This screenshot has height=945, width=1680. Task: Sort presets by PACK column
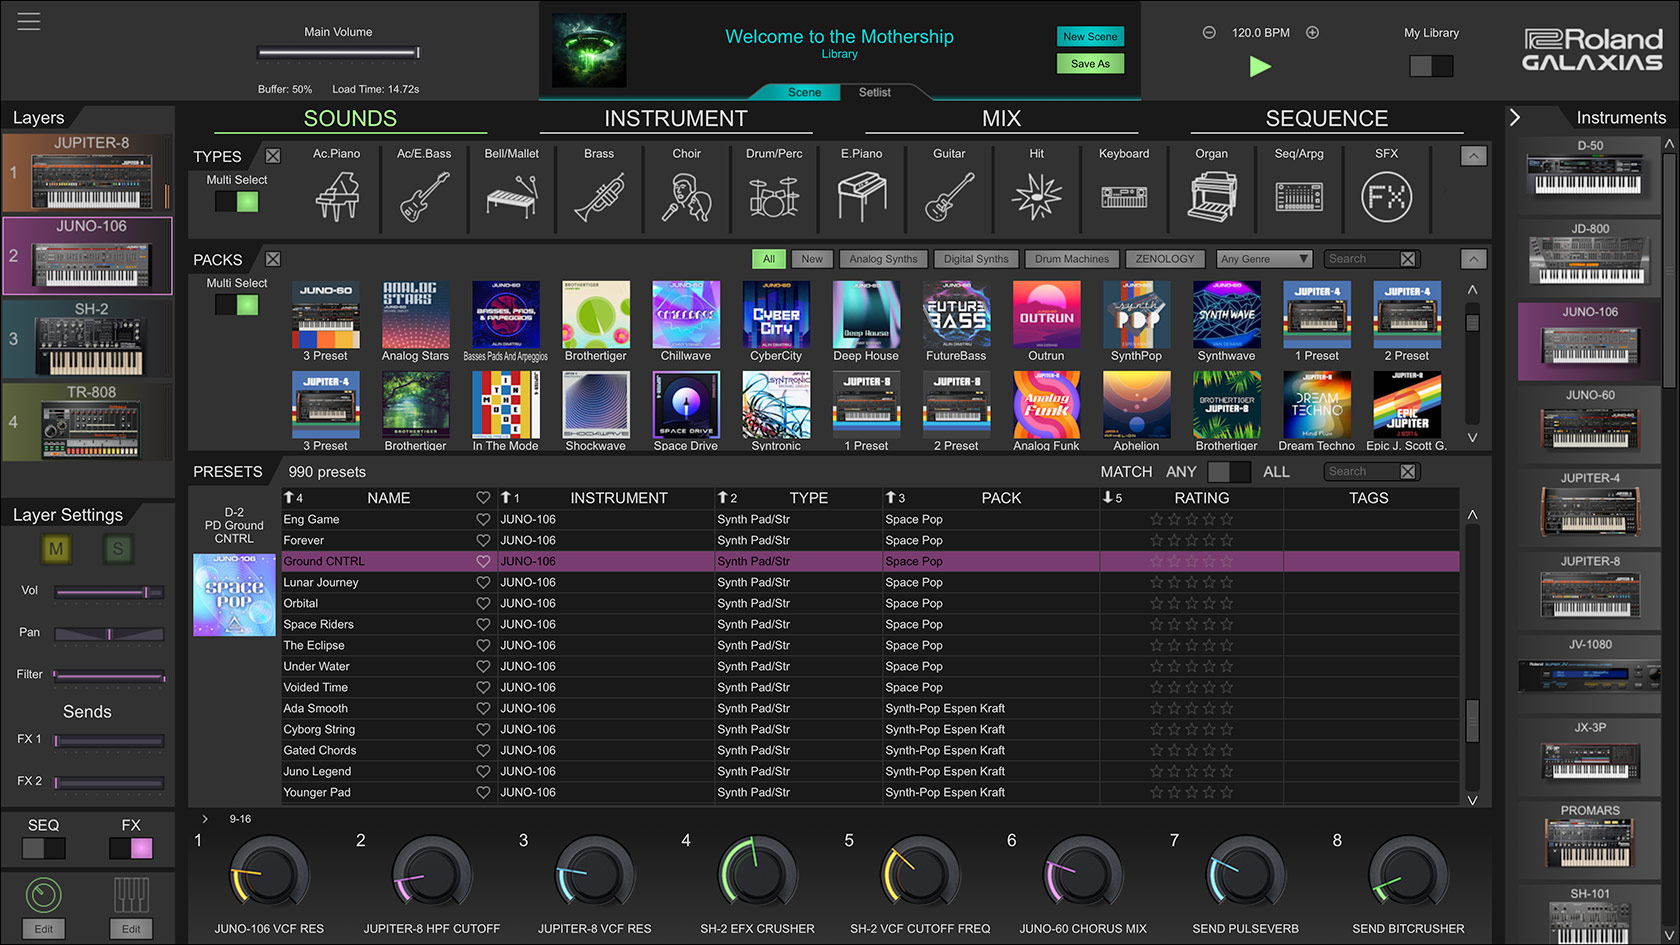tap(1001, 498)
